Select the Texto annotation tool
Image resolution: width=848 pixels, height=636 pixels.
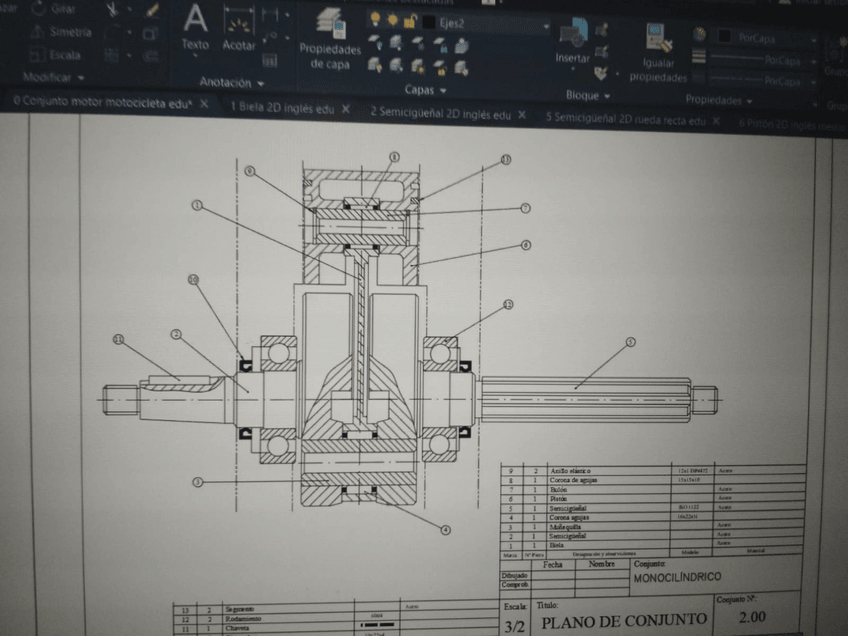195,27
